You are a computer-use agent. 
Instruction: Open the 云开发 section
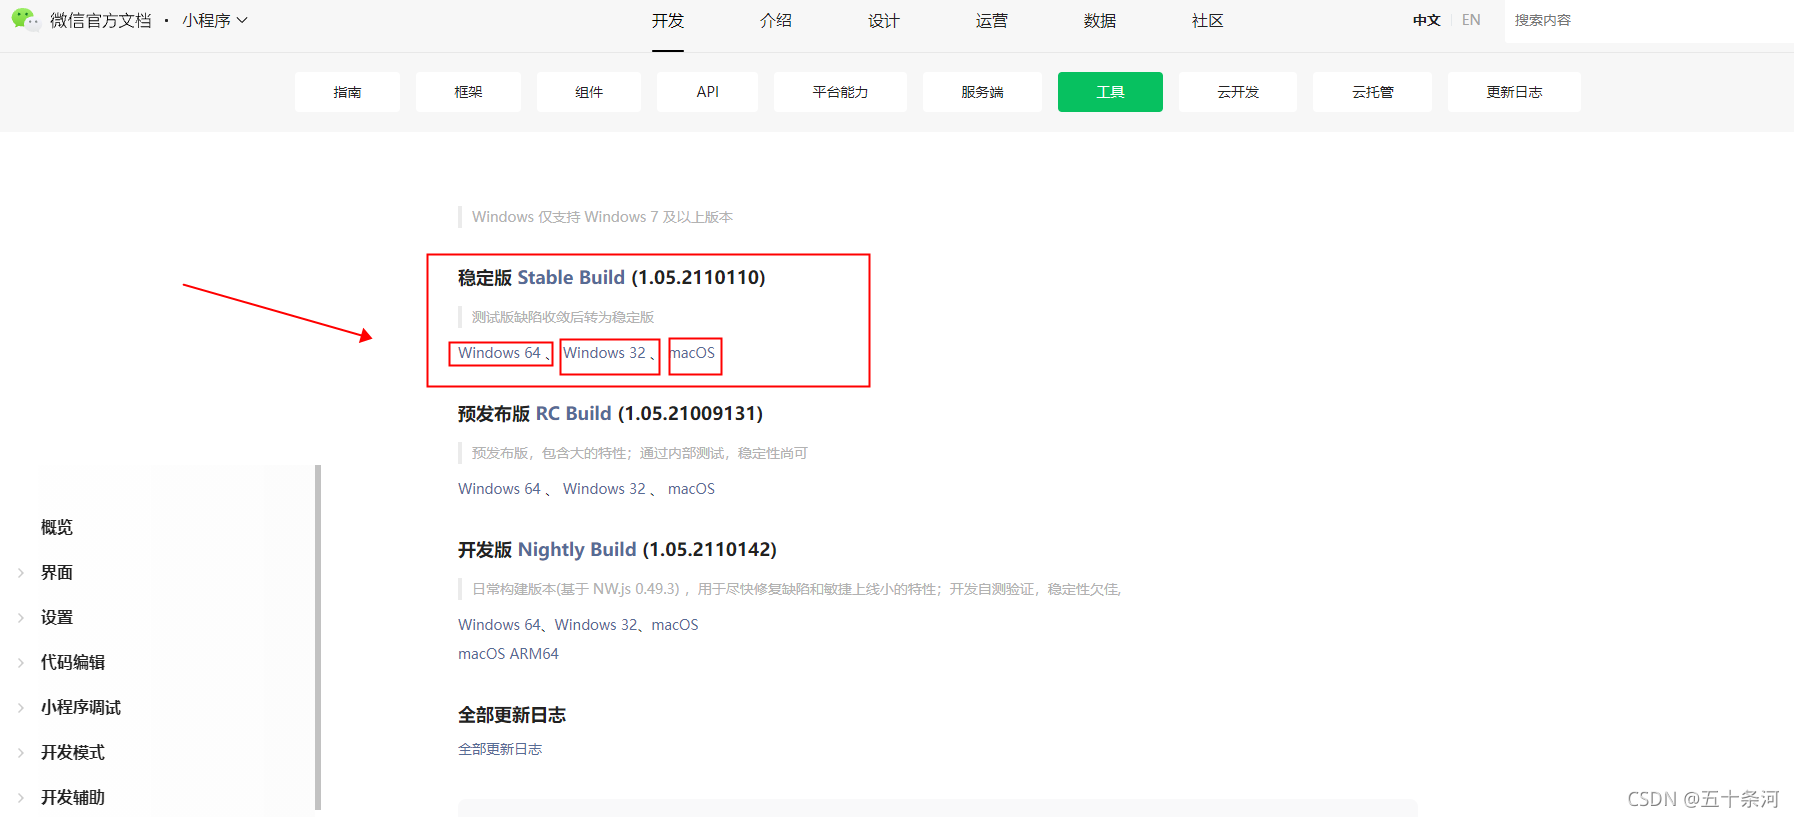click(x=1238, y=92)
